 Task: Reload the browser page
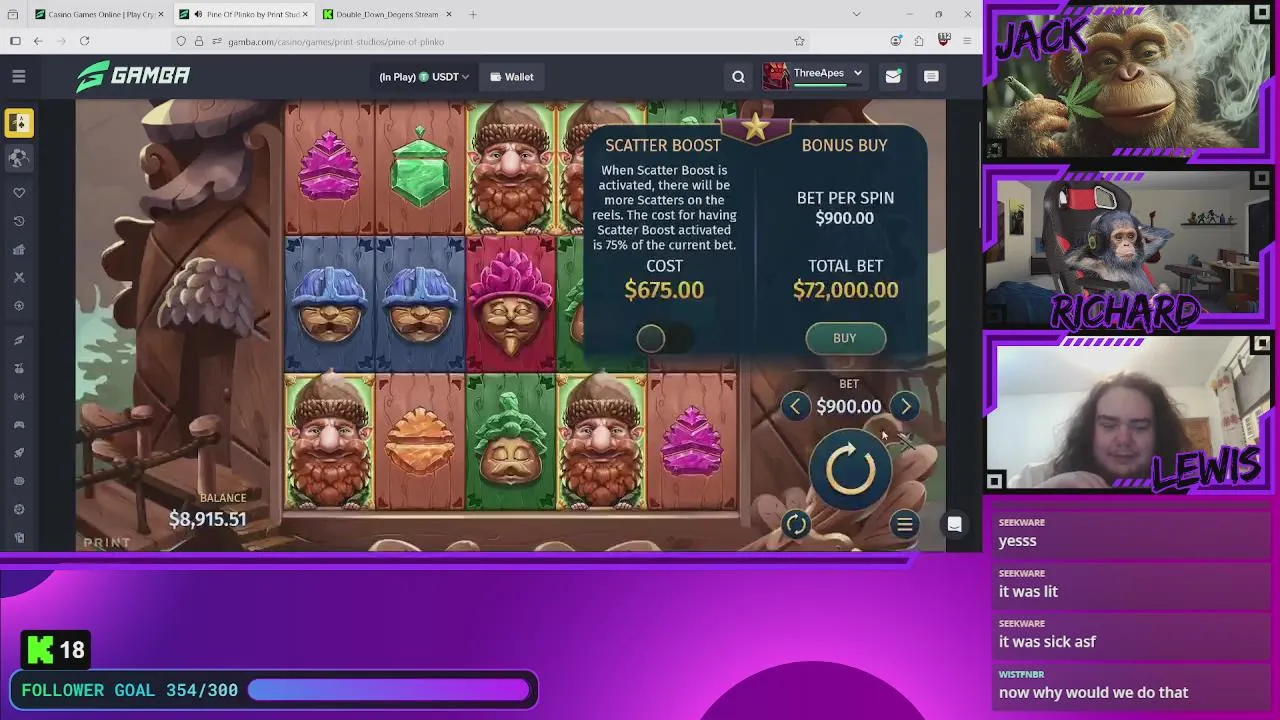[x=84, y=41]
